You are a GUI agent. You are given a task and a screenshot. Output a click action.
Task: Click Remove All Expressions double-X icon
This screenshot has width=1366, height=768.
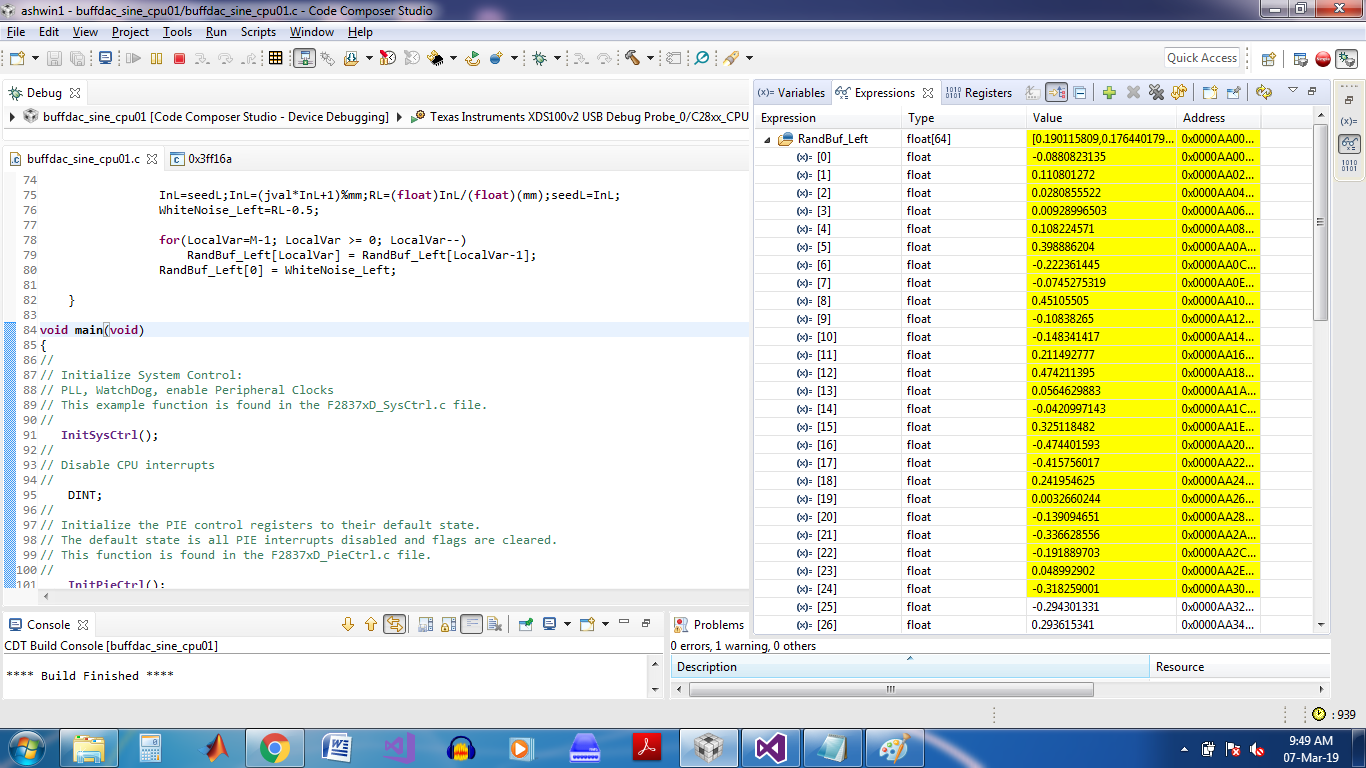pyautogui.click(x=1156, y=93)
